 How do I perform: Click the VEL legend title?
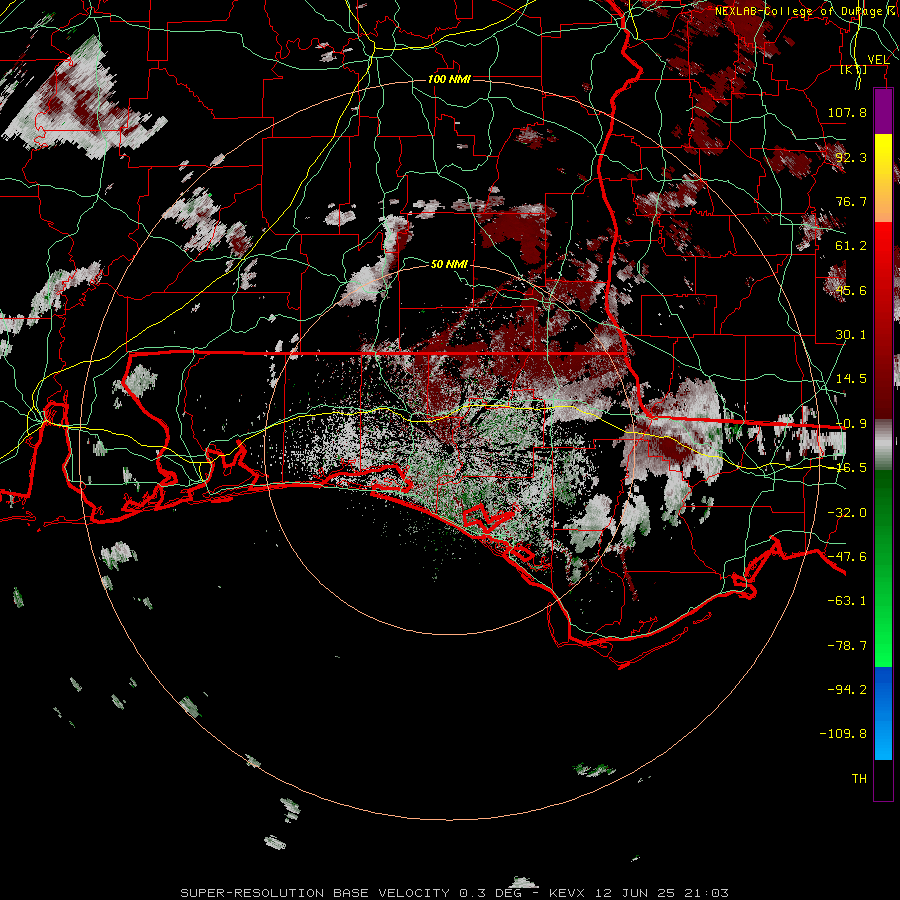pos(878,60)
